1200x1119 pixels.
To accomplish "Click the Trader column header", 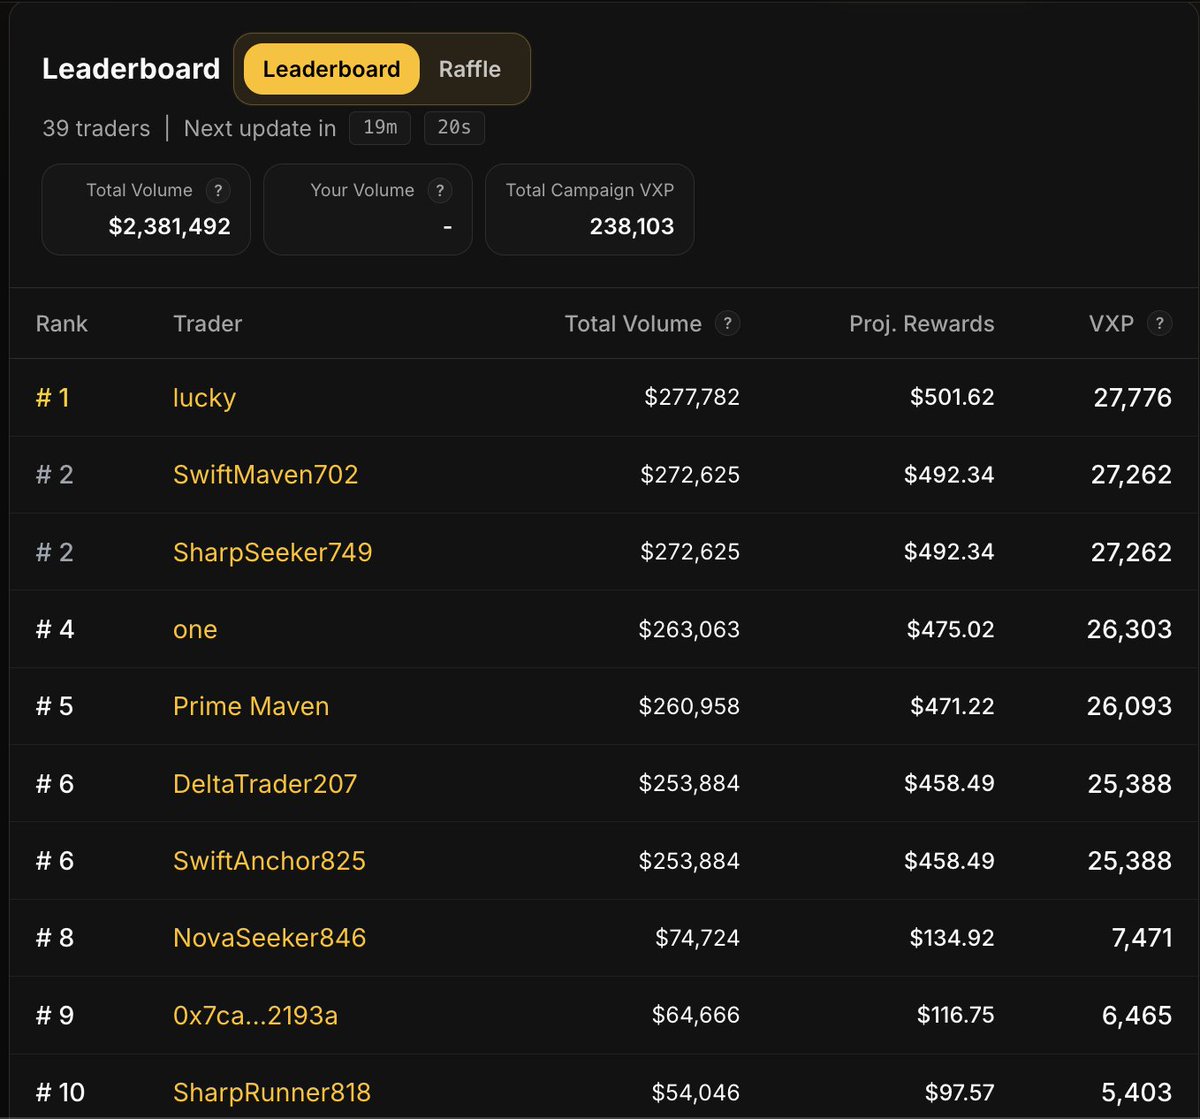I will click(x=208, y=323).
